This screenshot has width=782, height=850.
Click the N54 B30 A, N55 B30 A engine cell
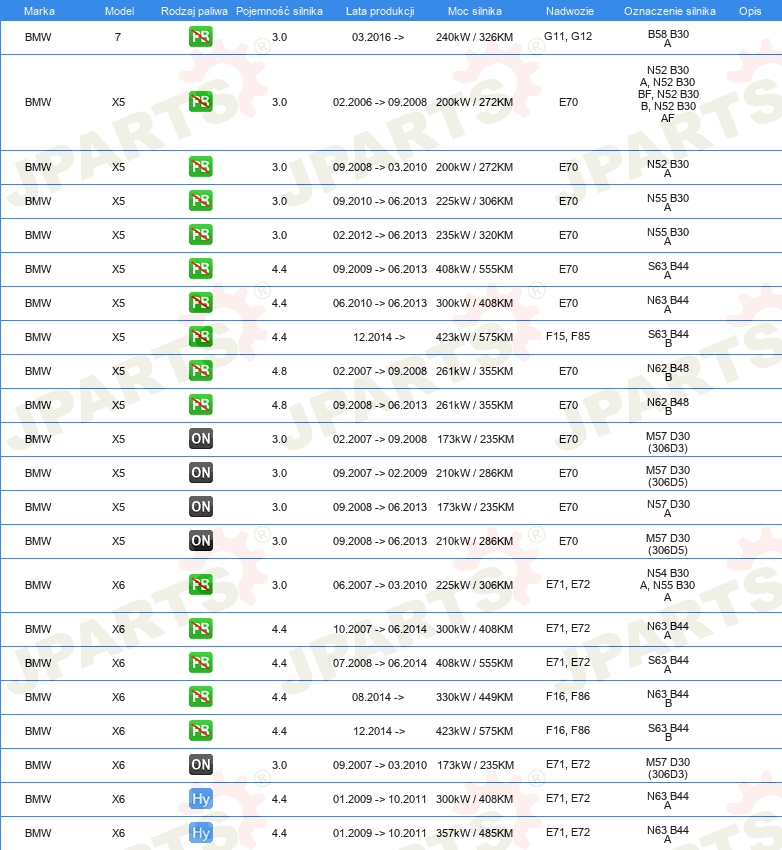click(668, 585)
